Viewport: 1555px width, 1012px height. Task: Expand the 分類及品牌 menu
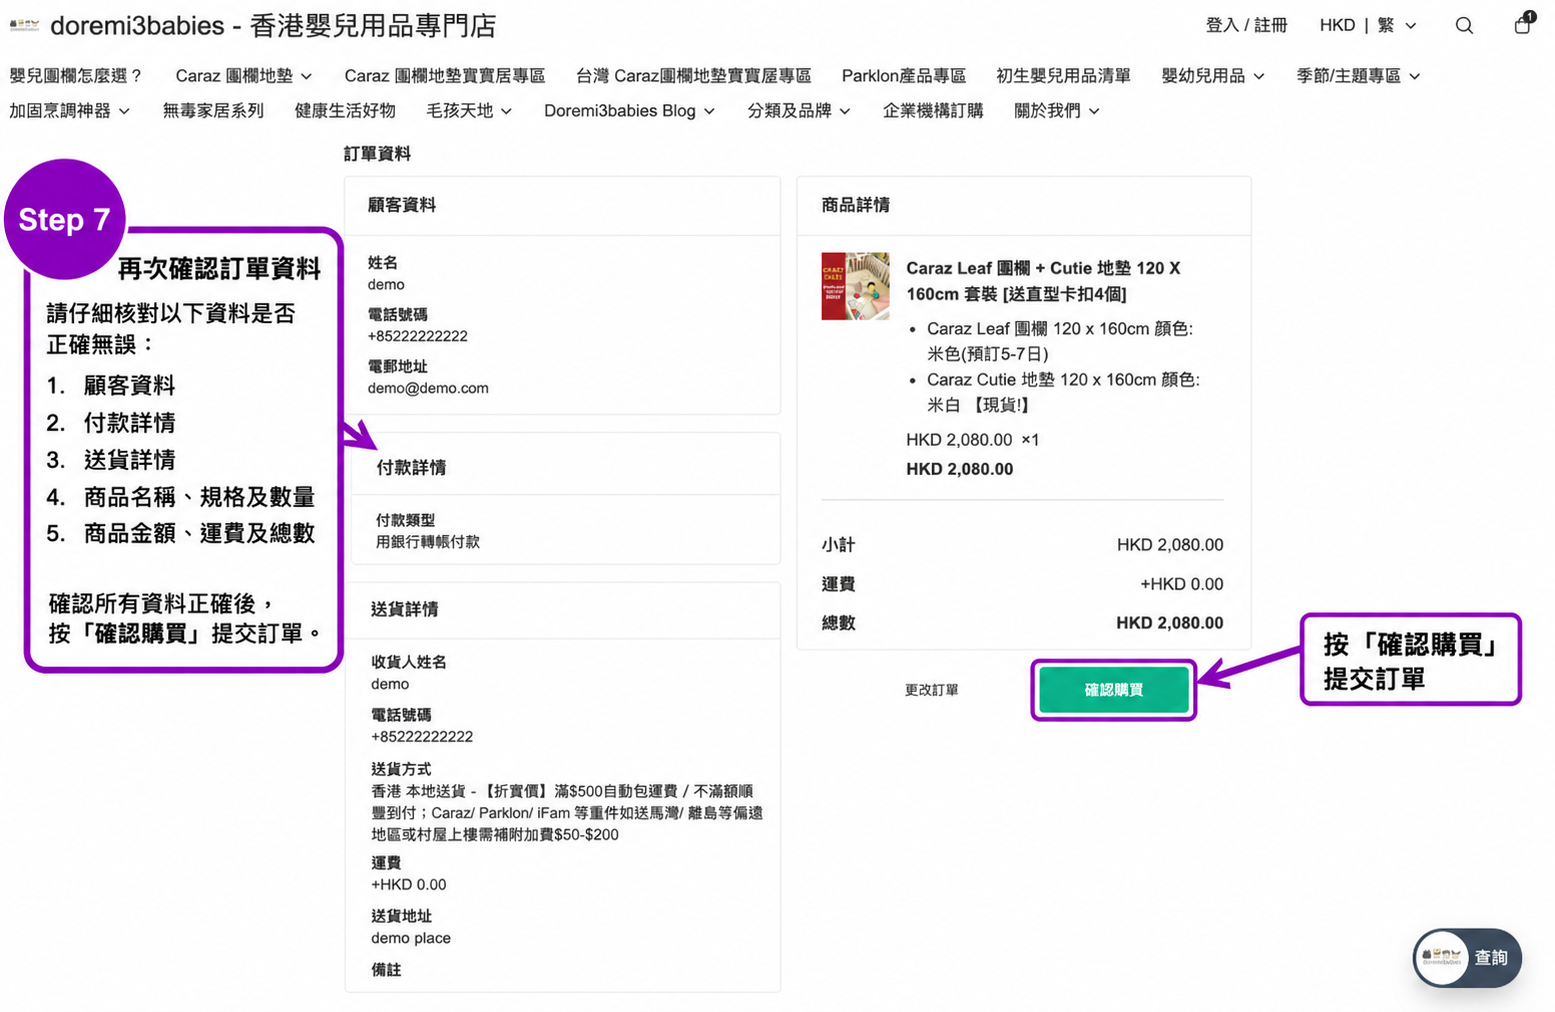799,111
